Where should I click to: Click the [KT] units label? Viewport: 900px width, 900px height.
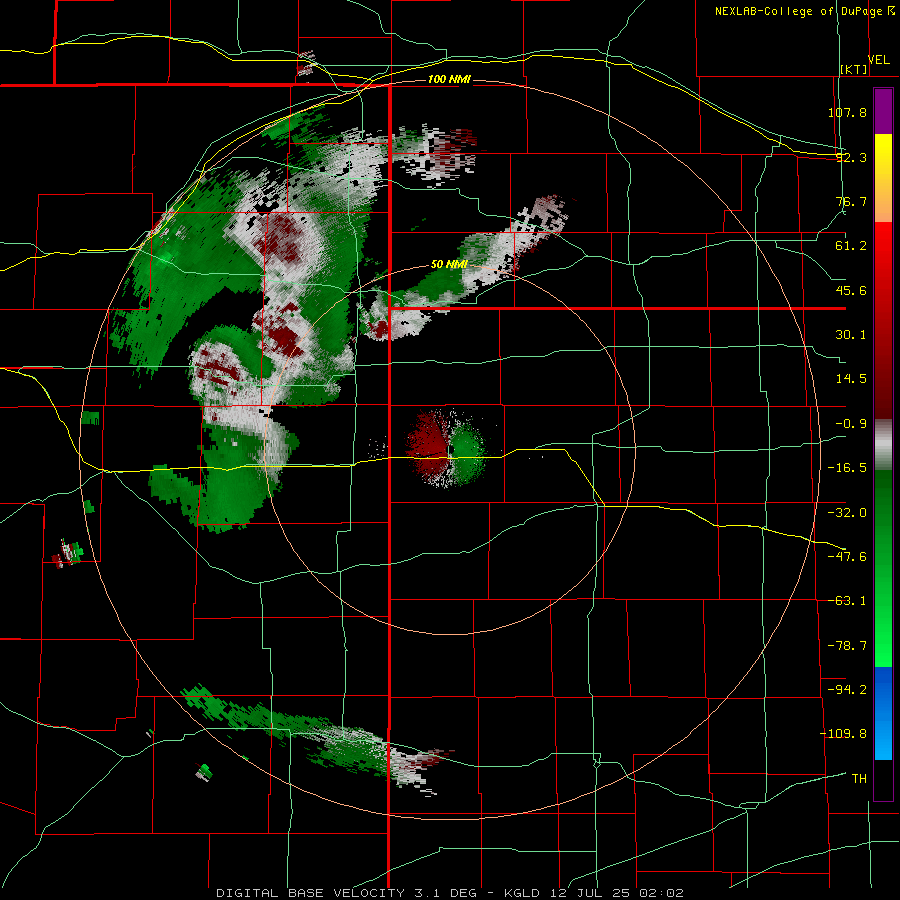pyautogui.click(x=854, y=69)
